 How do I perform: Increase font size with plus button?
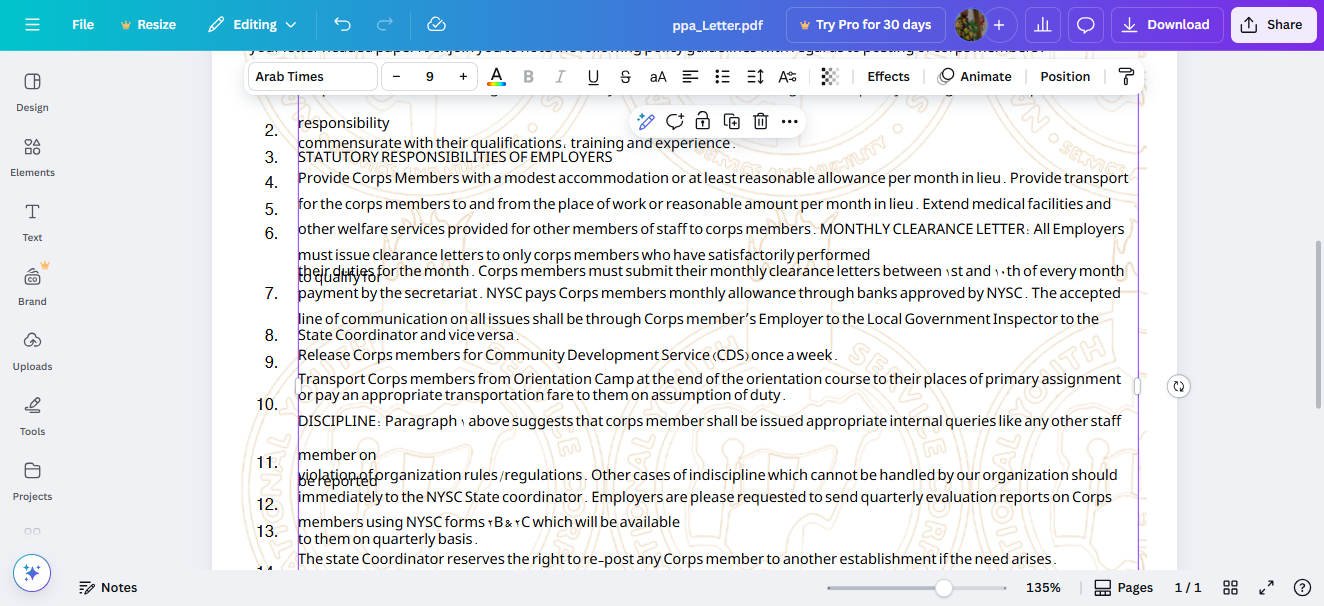(x=463, y=77)
